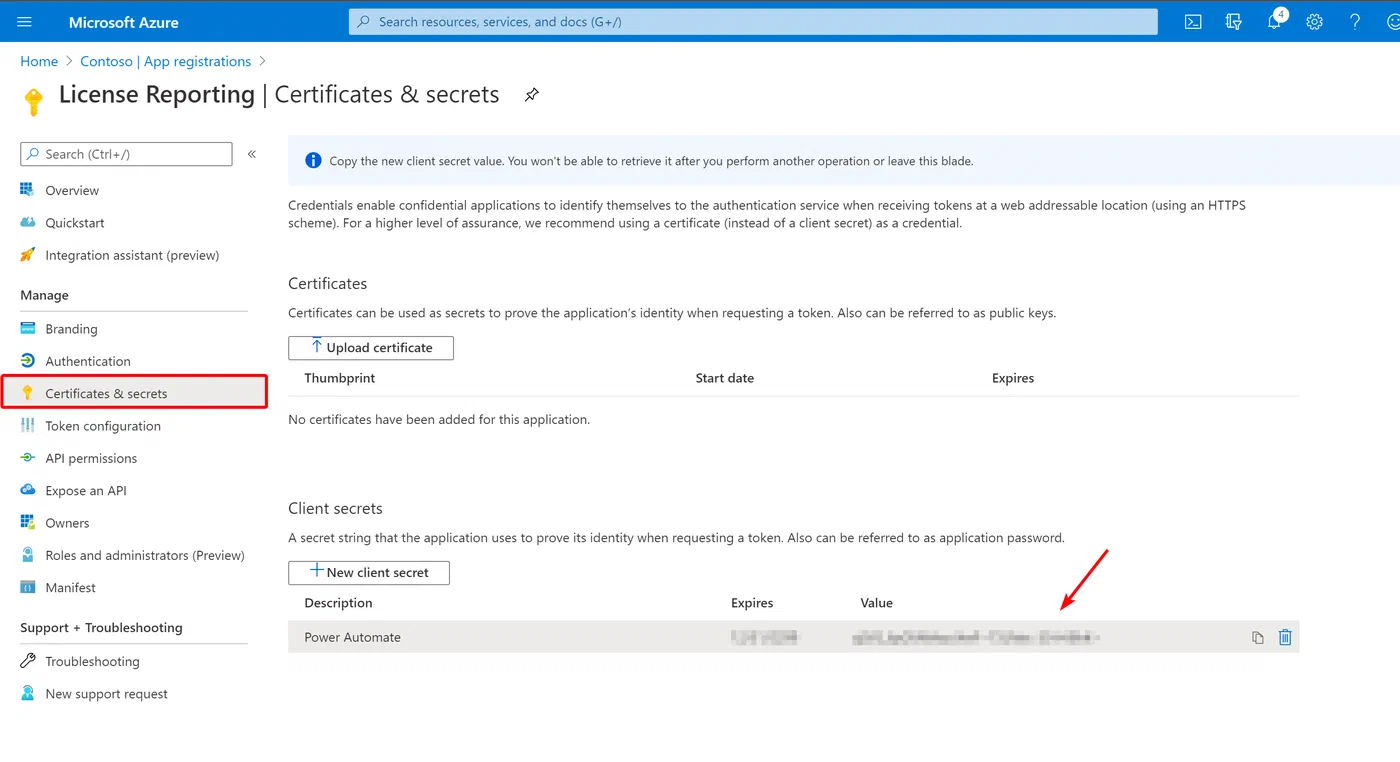Image resolution: width=1400 pixels, height=762 pixels.
Task: Click the Thumbprint column header
Action: point(340,378)
